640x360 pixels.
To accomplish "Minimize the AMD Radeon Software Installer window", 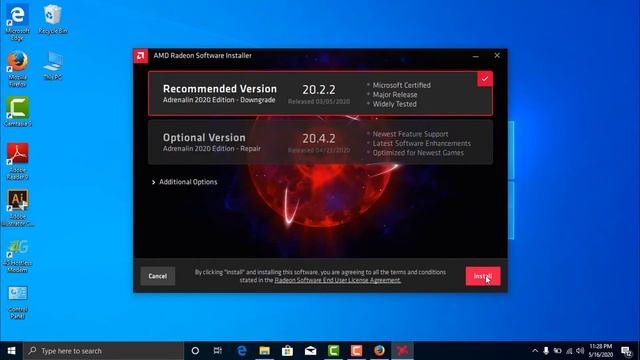I will (476, 56).
